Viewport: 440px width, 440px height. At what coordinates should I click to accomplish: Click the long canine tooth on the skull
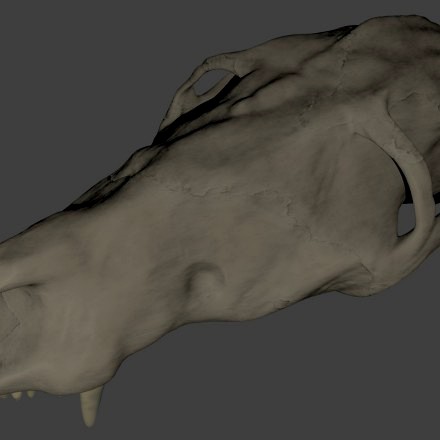click(90, 407)
